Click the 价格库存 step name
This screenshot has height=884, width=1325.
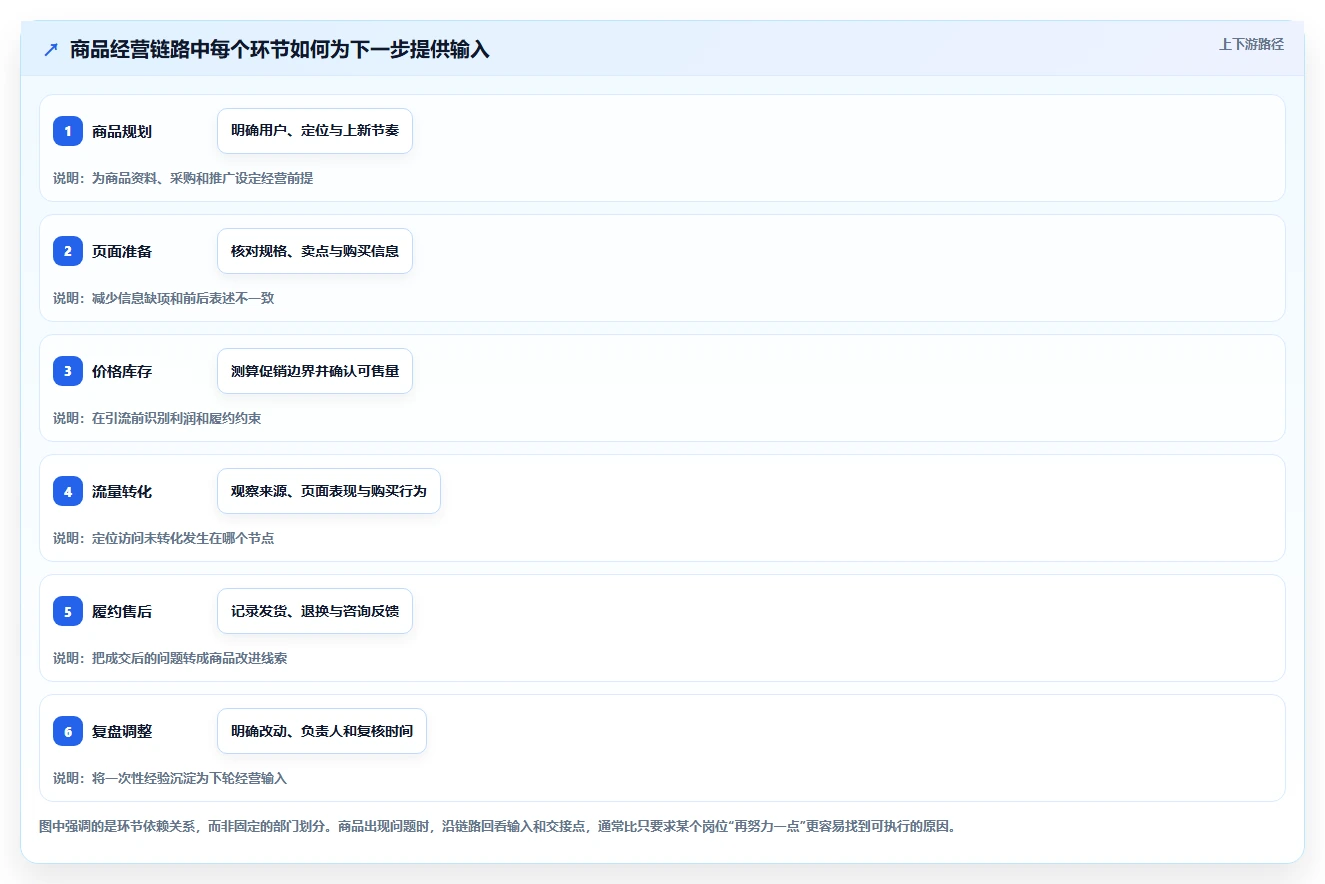(122, 371)
